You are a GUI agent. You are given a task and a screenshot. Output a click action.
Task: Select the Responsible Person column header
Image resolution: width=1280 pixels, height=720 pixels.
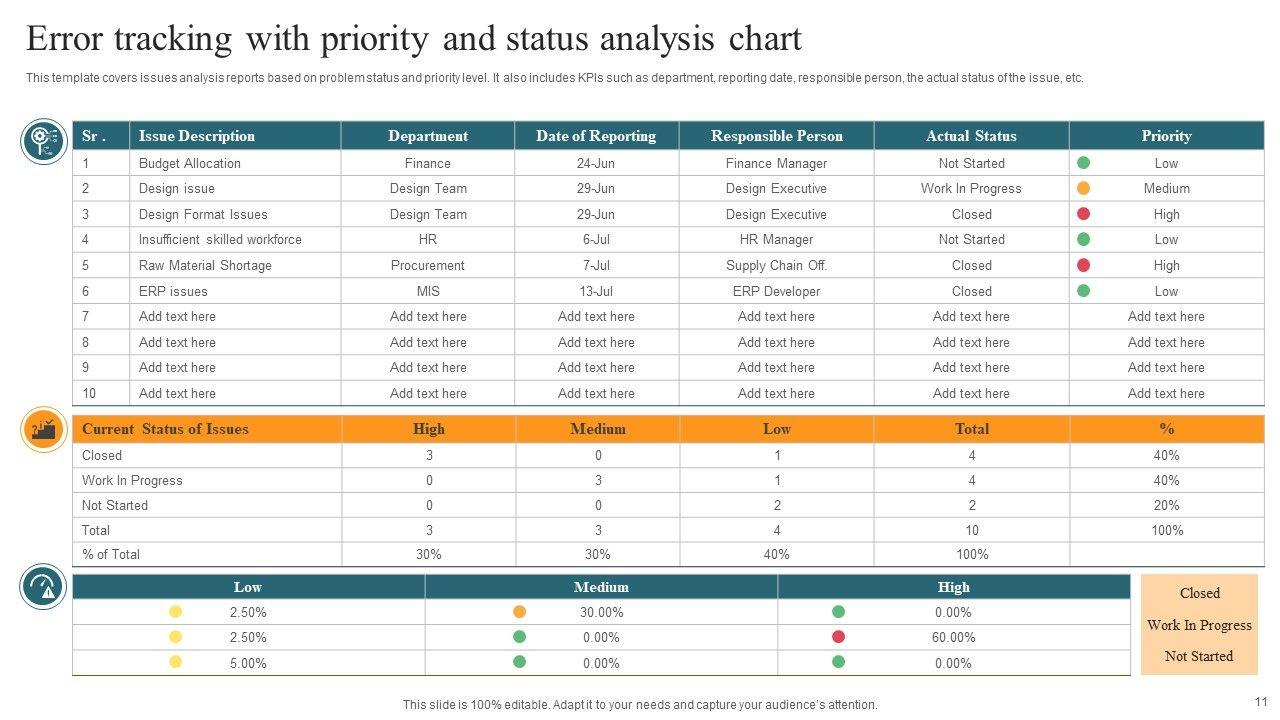pyautogui.click(x=776, y=136)
